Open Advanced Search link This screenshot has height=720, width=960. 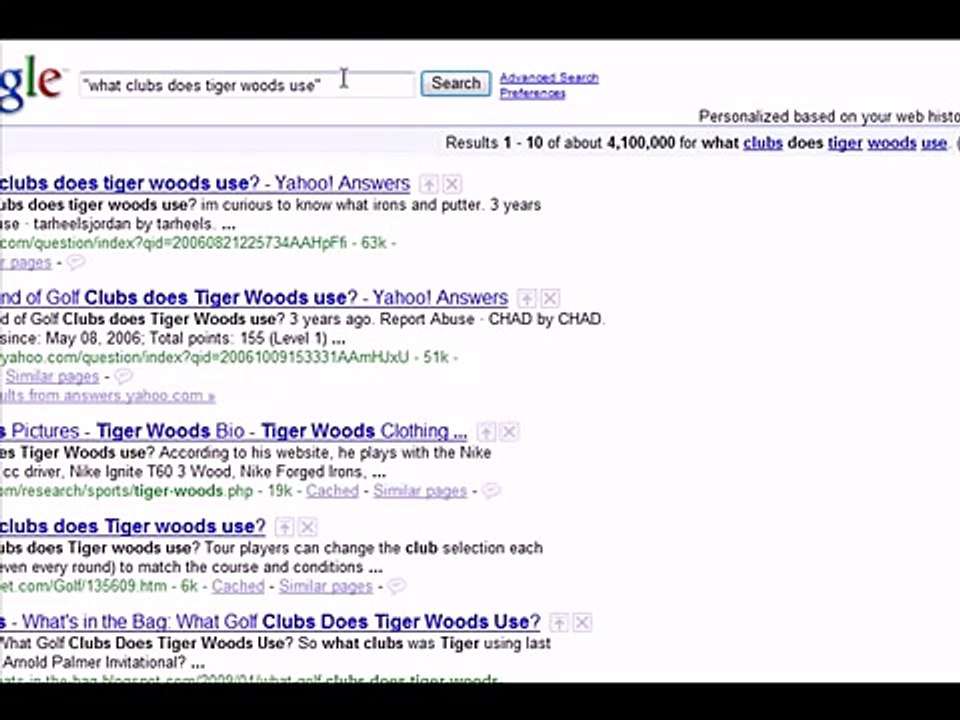pyautogui.click(x=549, y=78)
